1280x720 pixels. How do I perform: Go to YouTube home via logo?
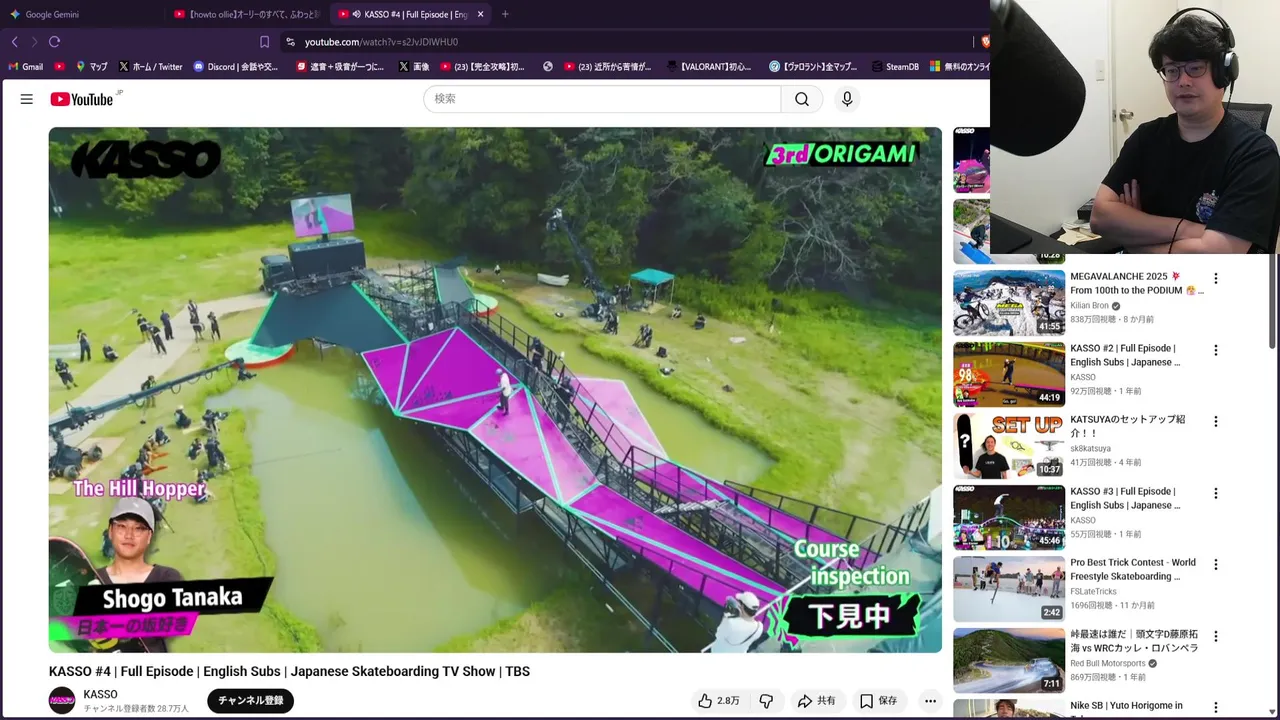coord(81,99)
